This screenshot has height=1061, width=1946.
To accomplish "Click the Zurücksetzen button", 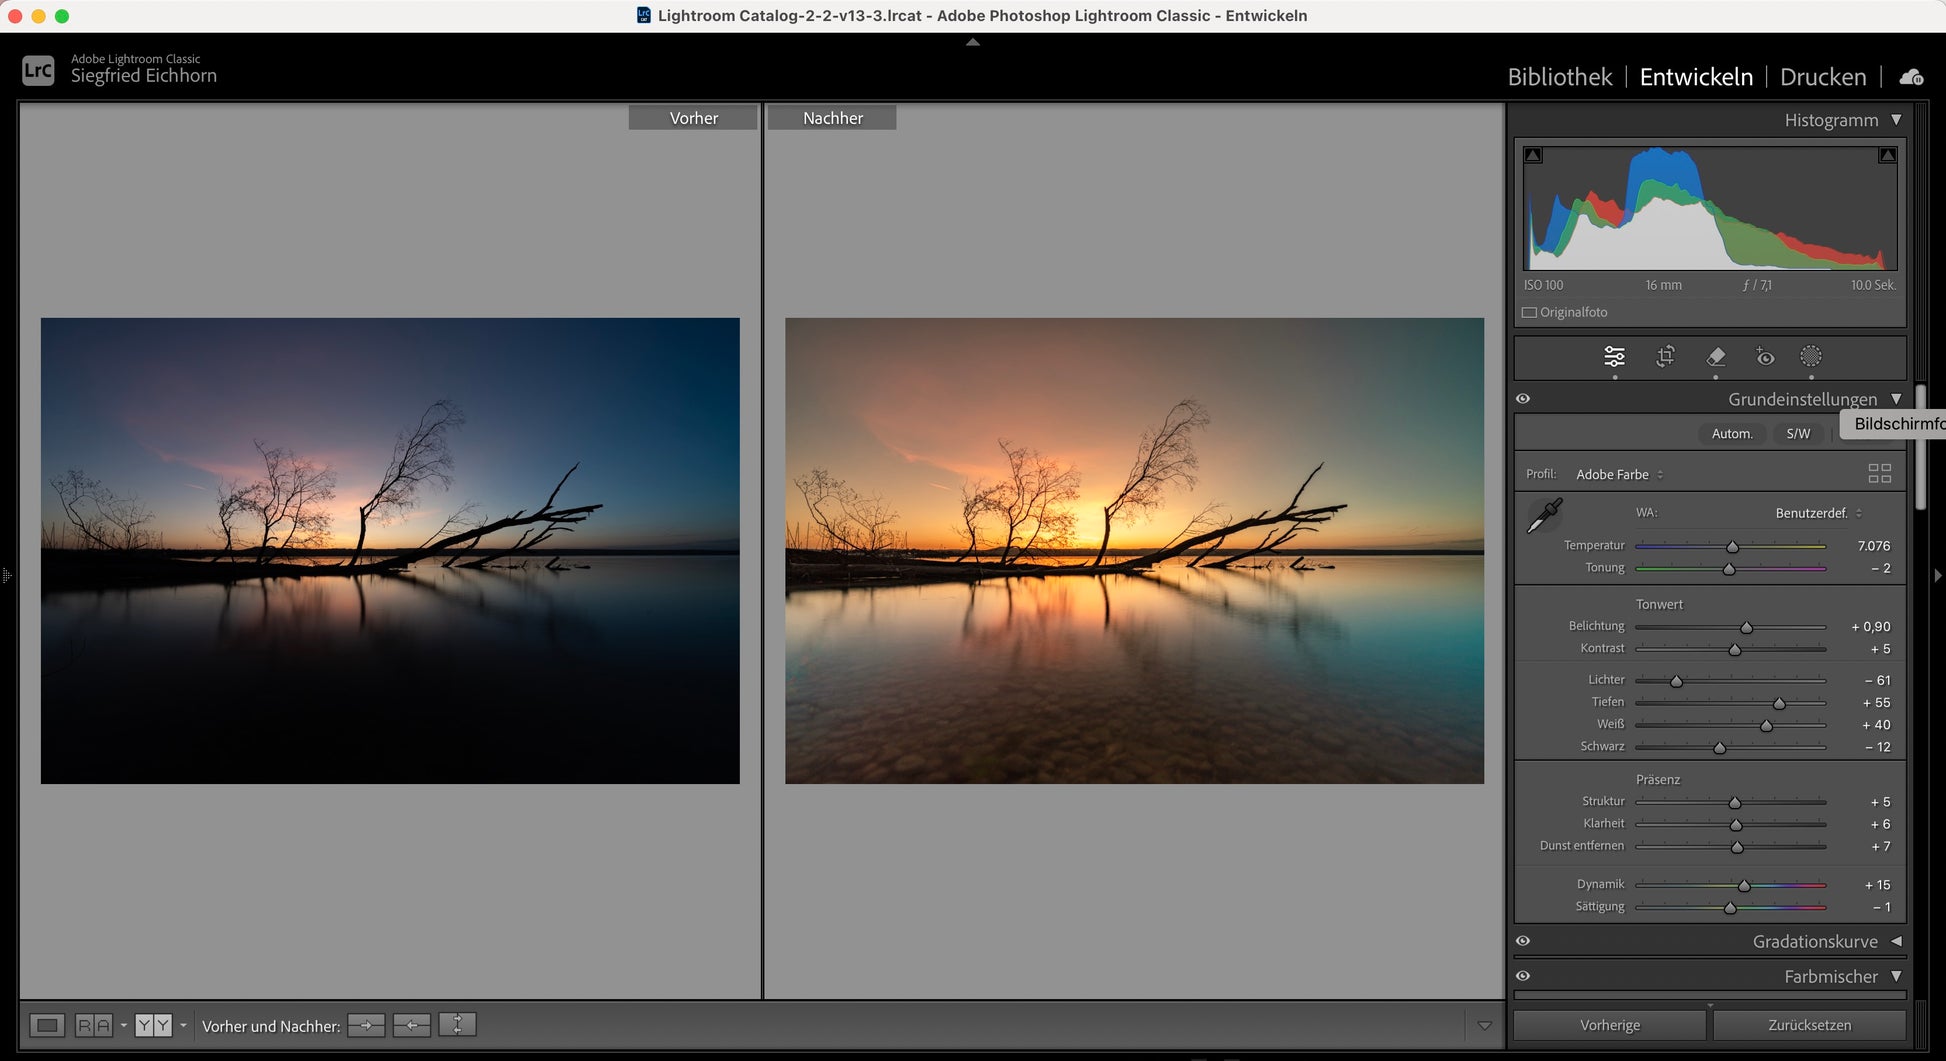I will pyautogui.click(x=1809, y=1025).
